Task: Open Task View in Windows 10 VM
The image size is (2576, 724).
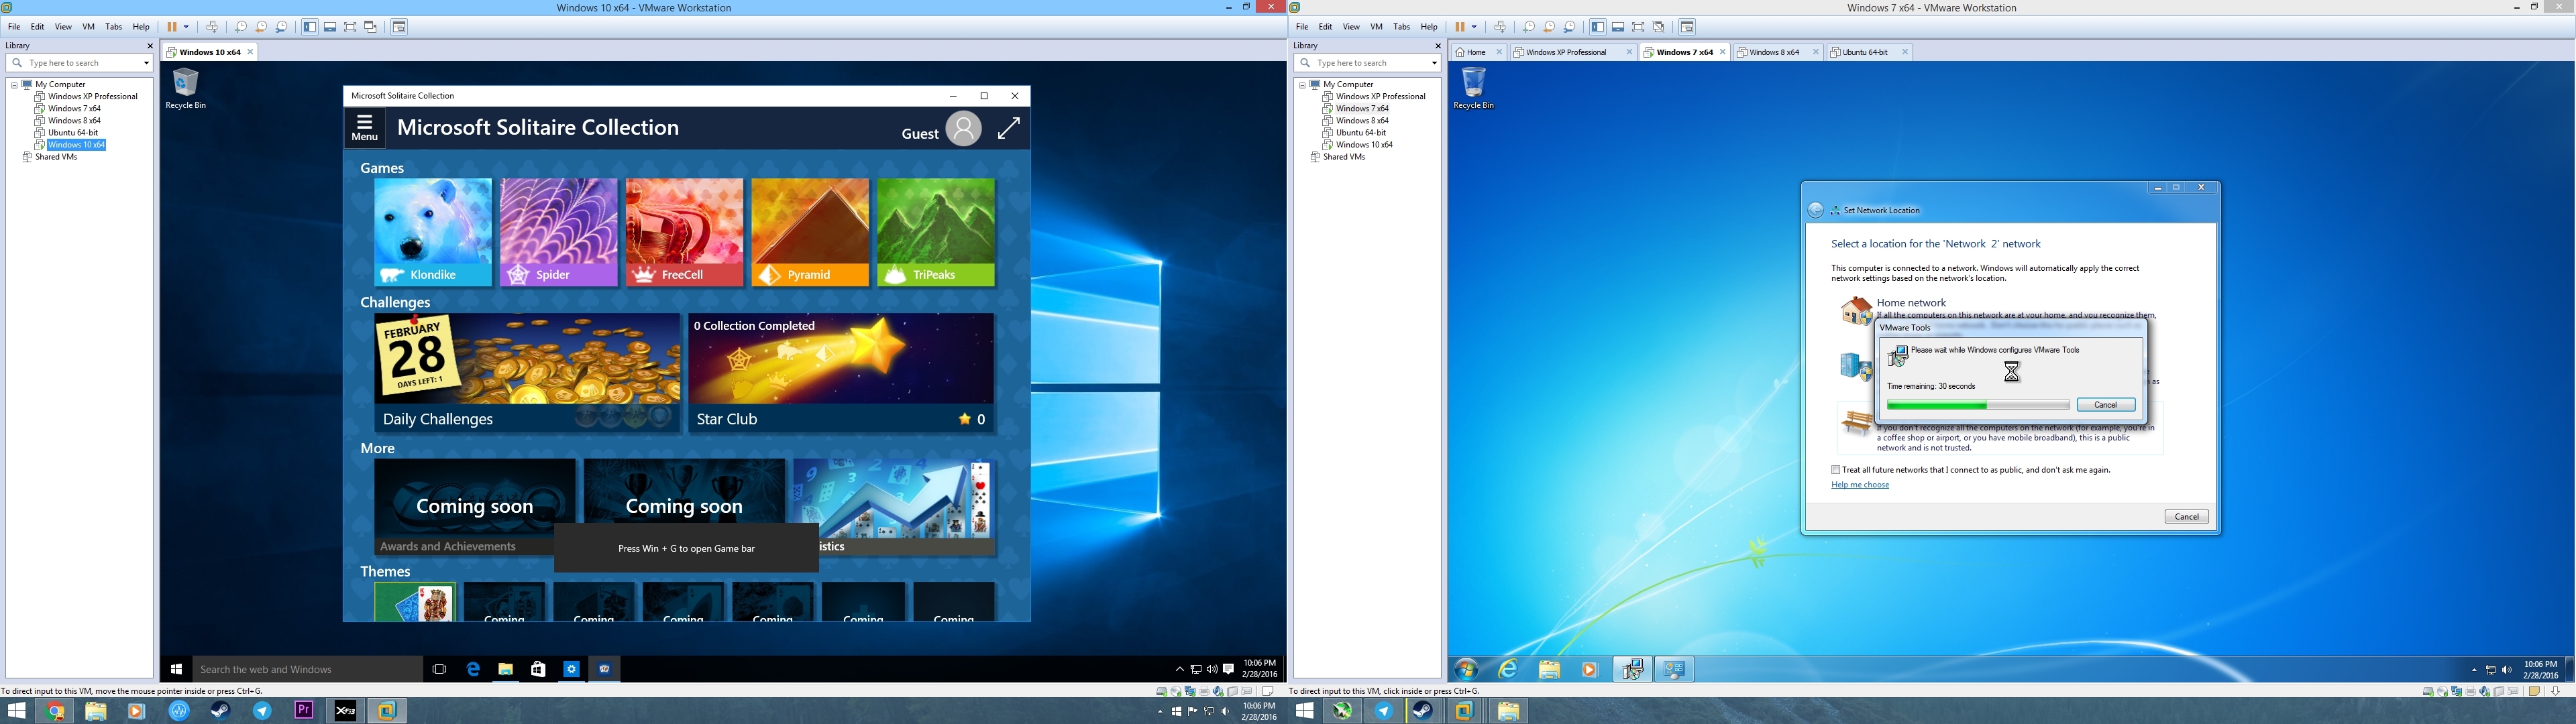Action: (439, 670)
